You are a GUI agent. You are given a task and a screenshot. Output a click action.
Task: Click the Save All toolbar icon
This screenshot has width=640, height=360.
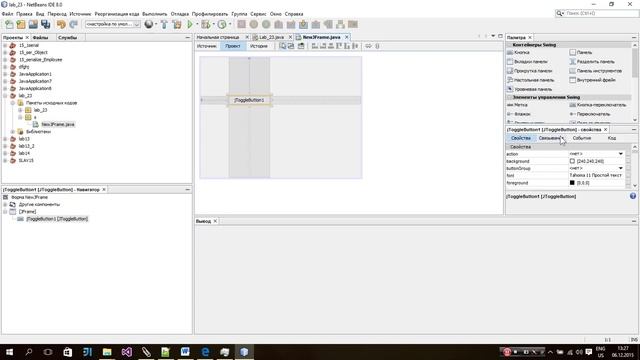pyautogui.click(x=45, y=24)
